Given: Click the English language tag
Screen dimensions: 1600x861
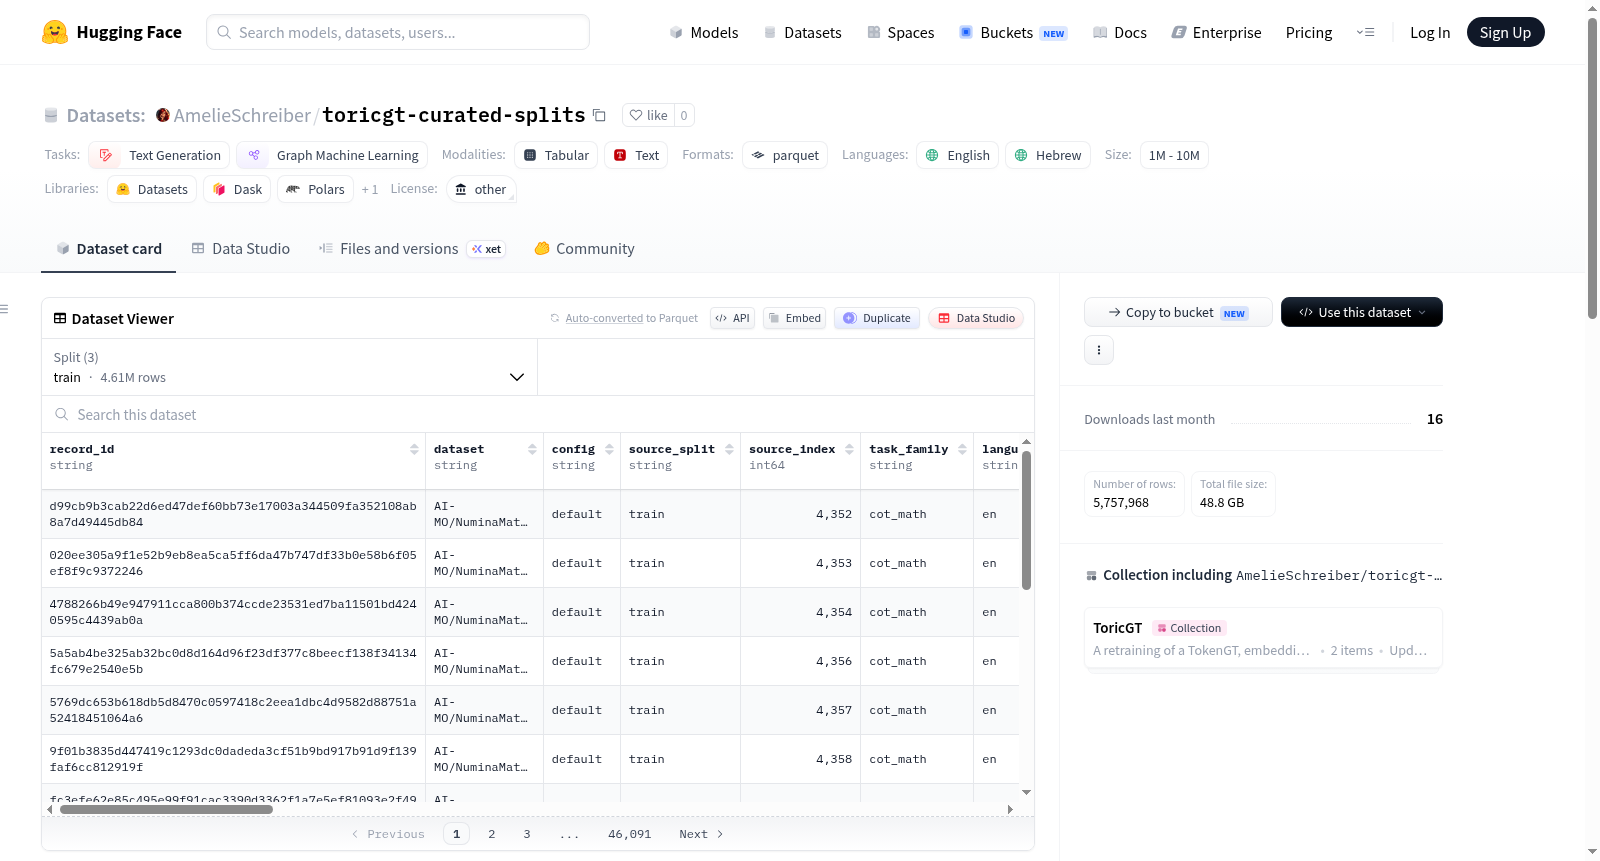Looking at the screenshot, I should (957, 155).
